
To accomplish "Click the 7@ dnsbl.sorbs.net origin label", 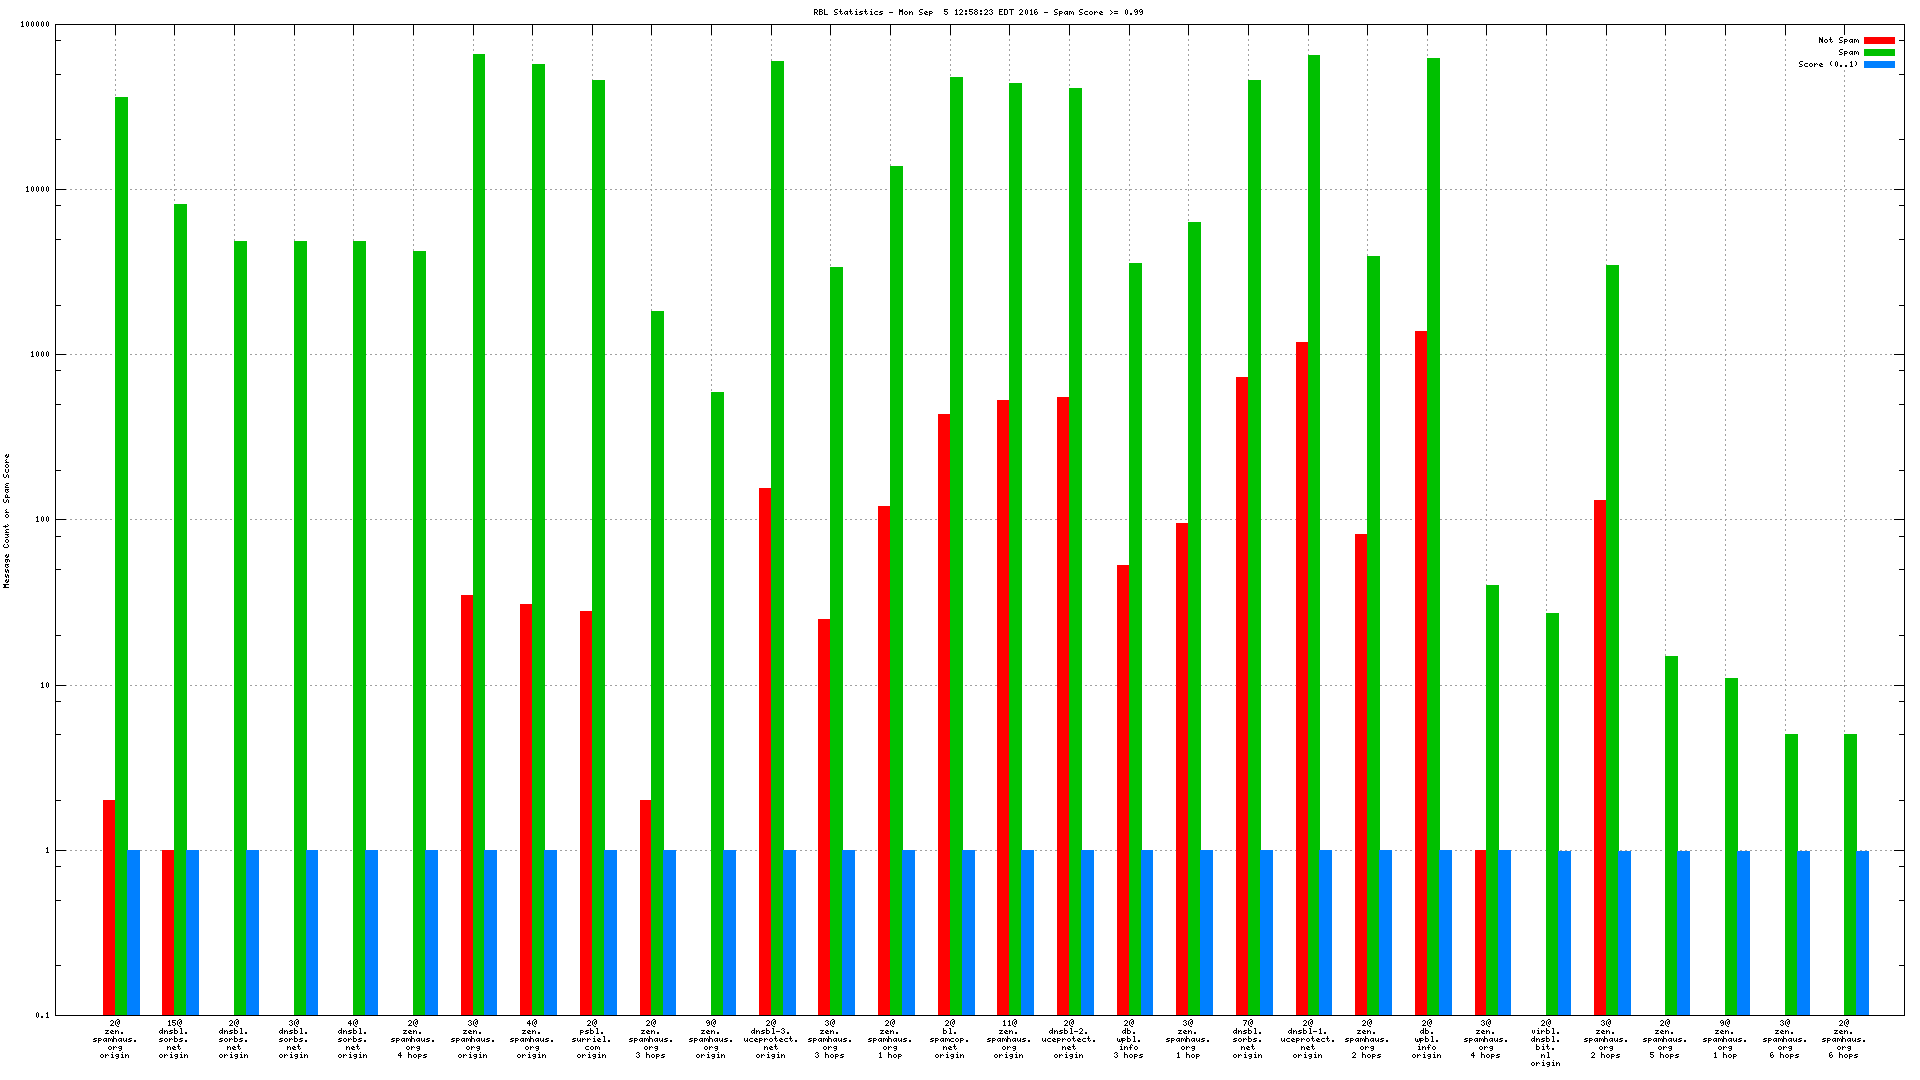I will [1247, 1039].
